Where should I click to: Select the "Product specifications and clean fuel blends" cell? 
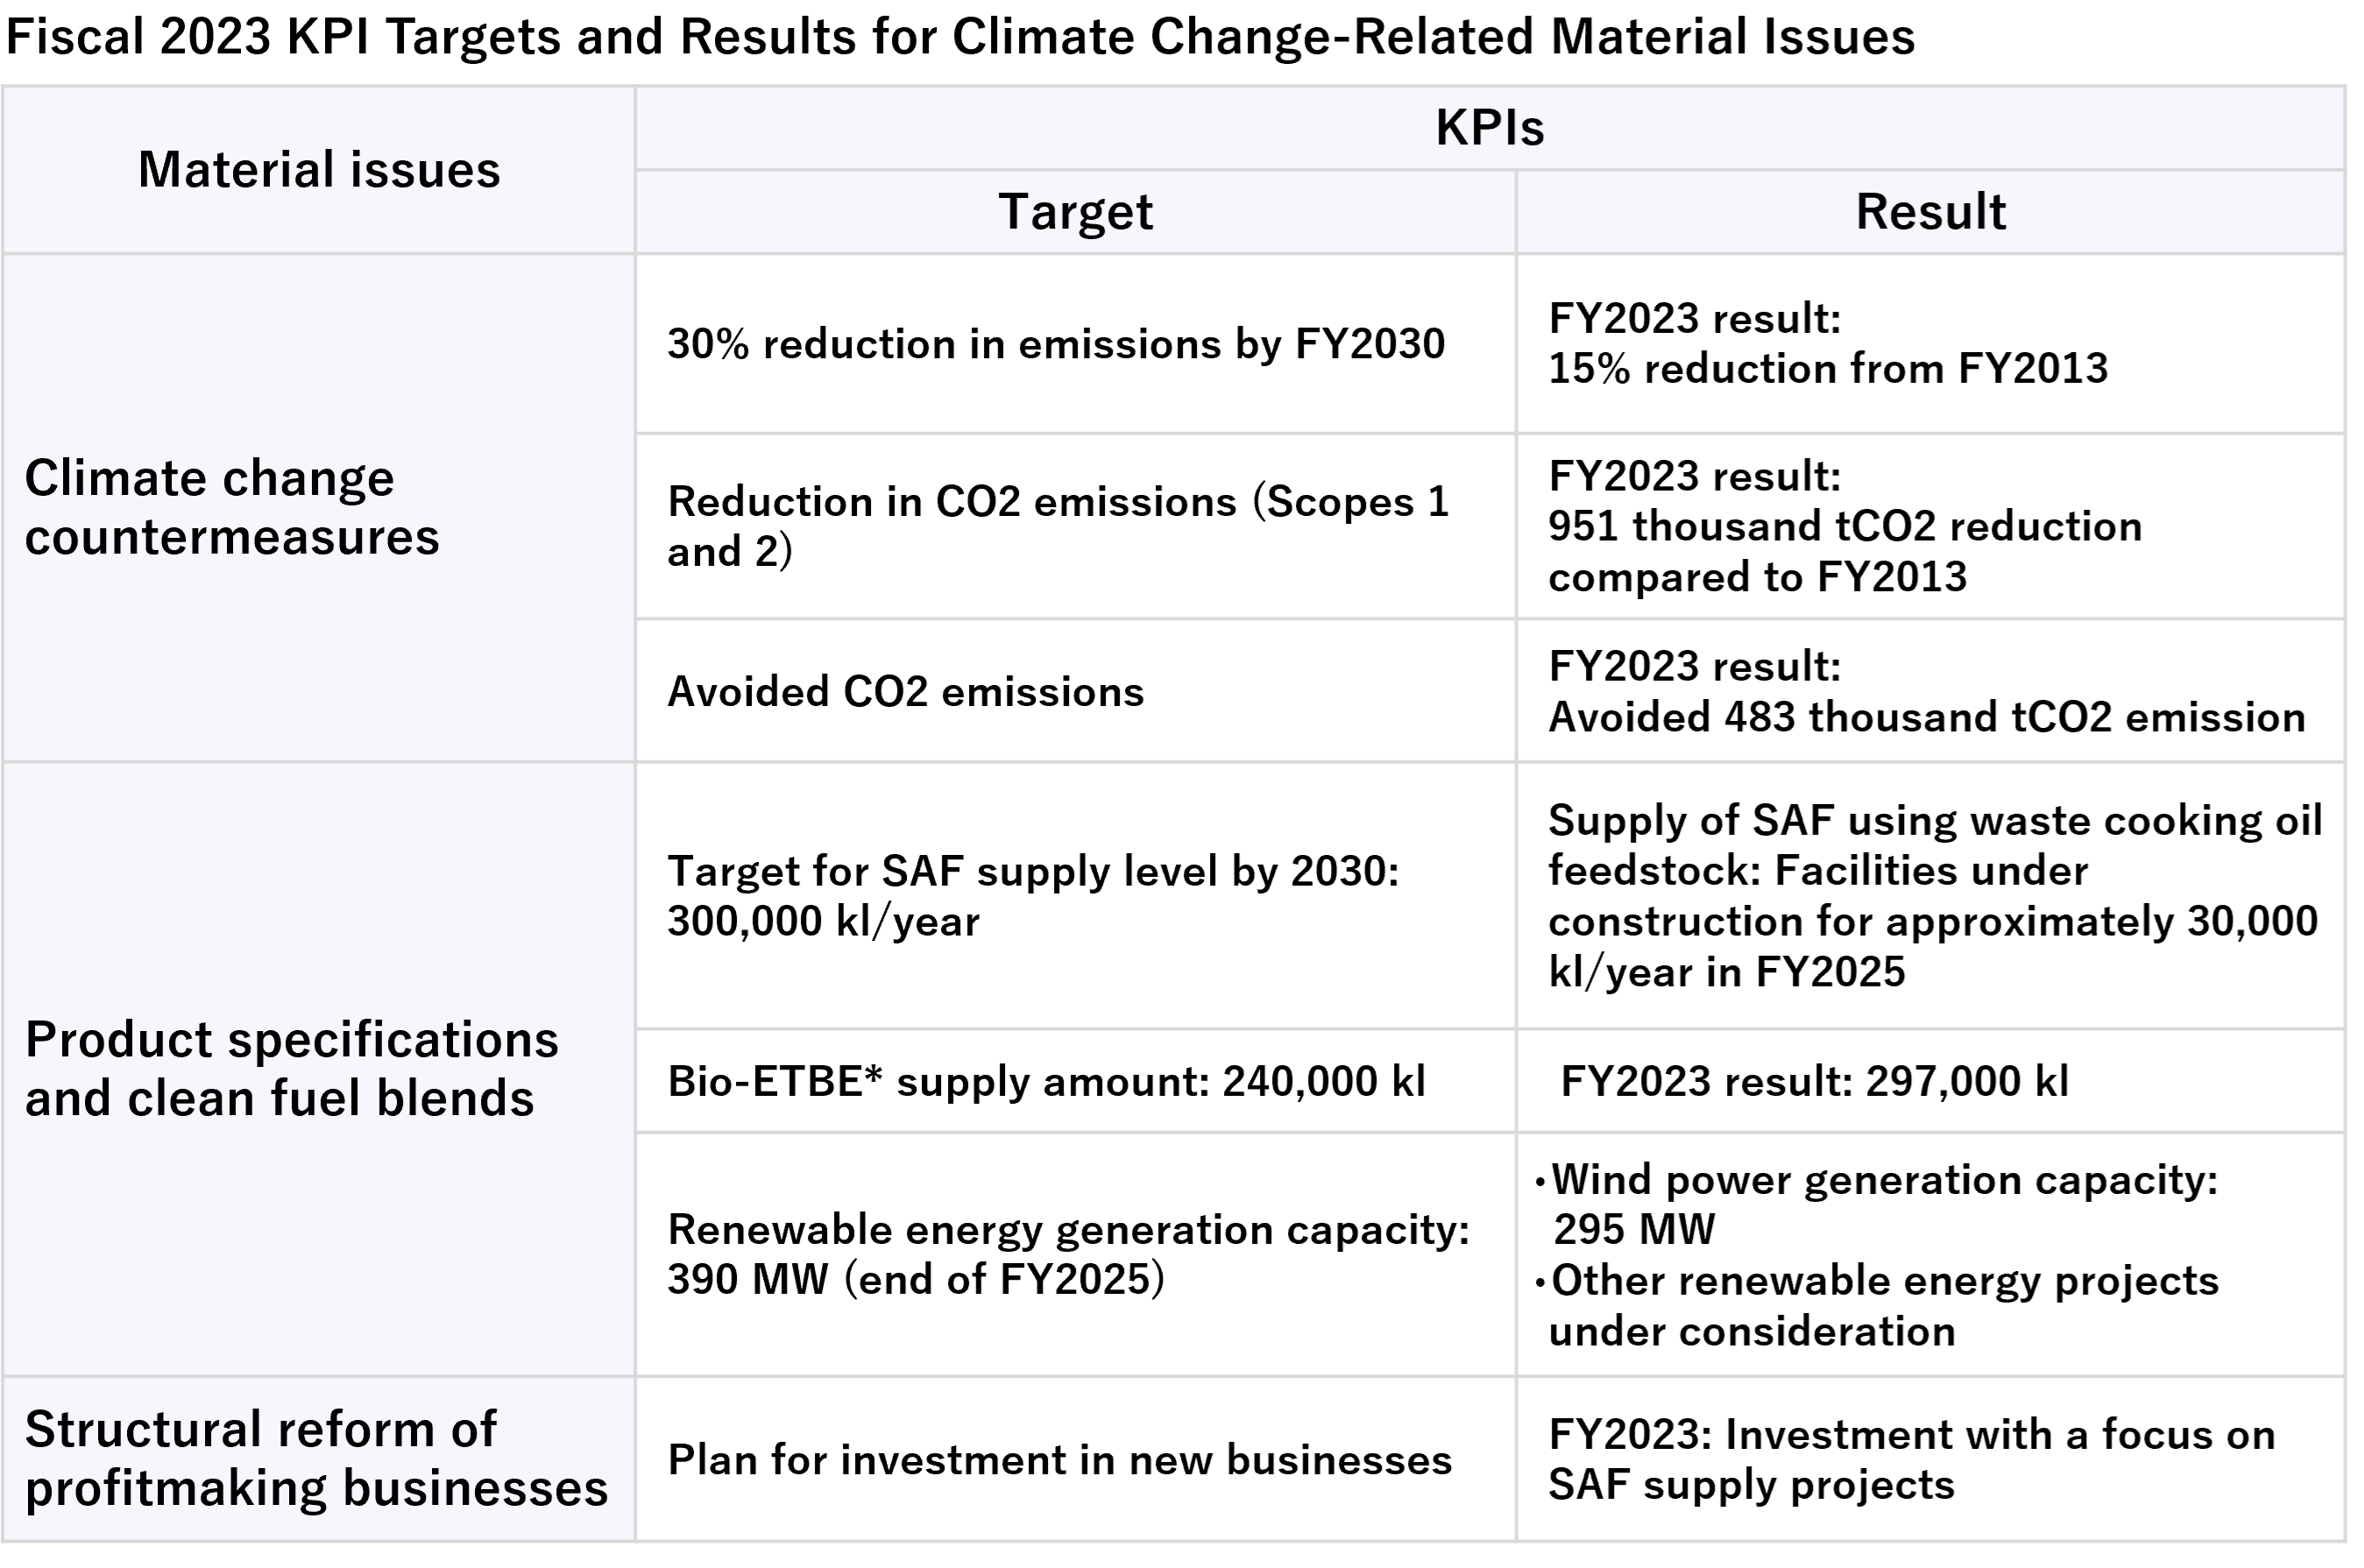point(291,1069)
